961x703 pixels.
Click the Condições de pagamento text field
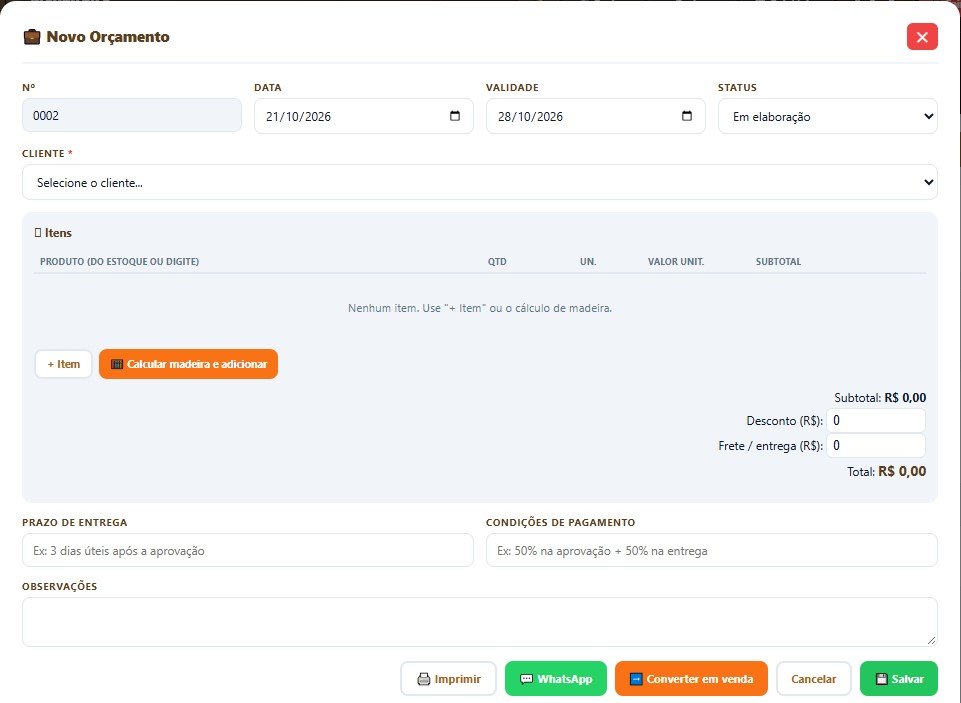[712, 550]
